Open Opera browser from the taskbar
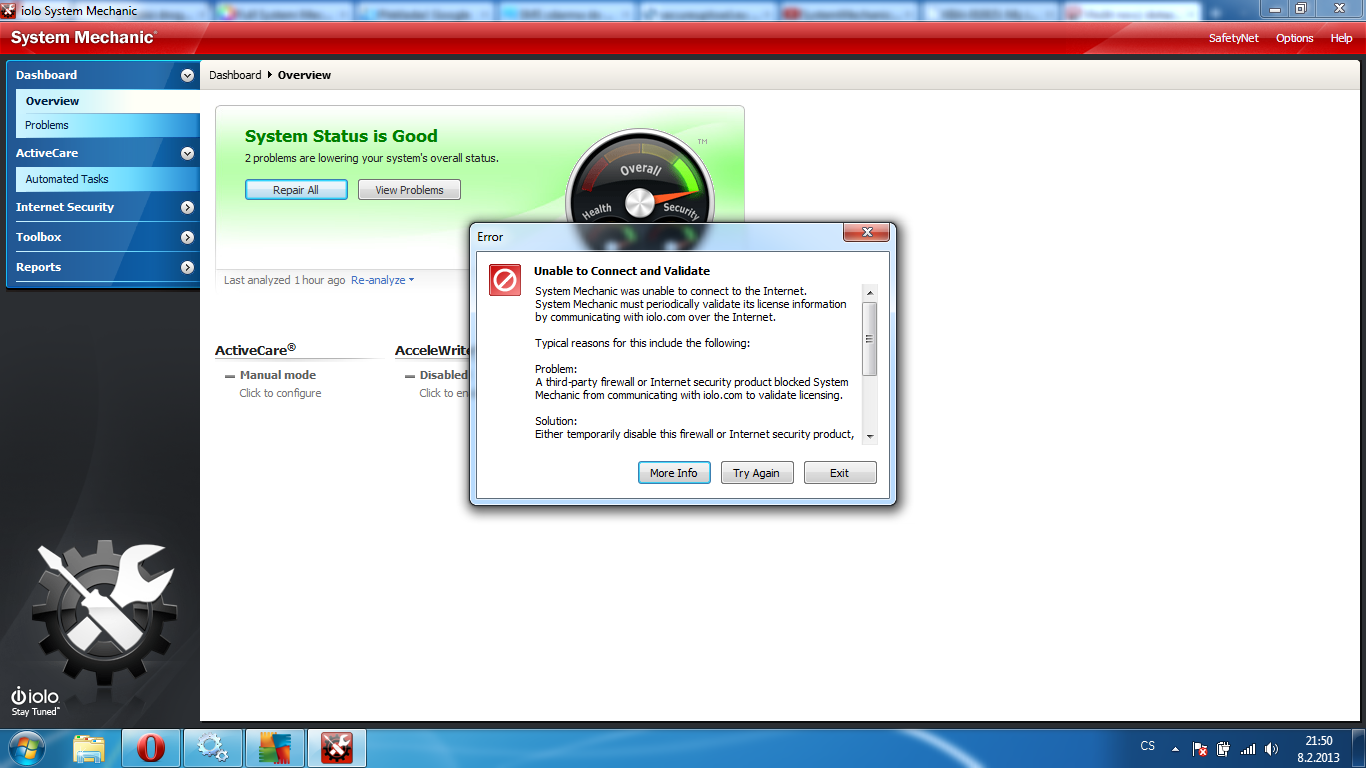The height and width of the screenshot is (768, 1366). click(x=151, y=748)
